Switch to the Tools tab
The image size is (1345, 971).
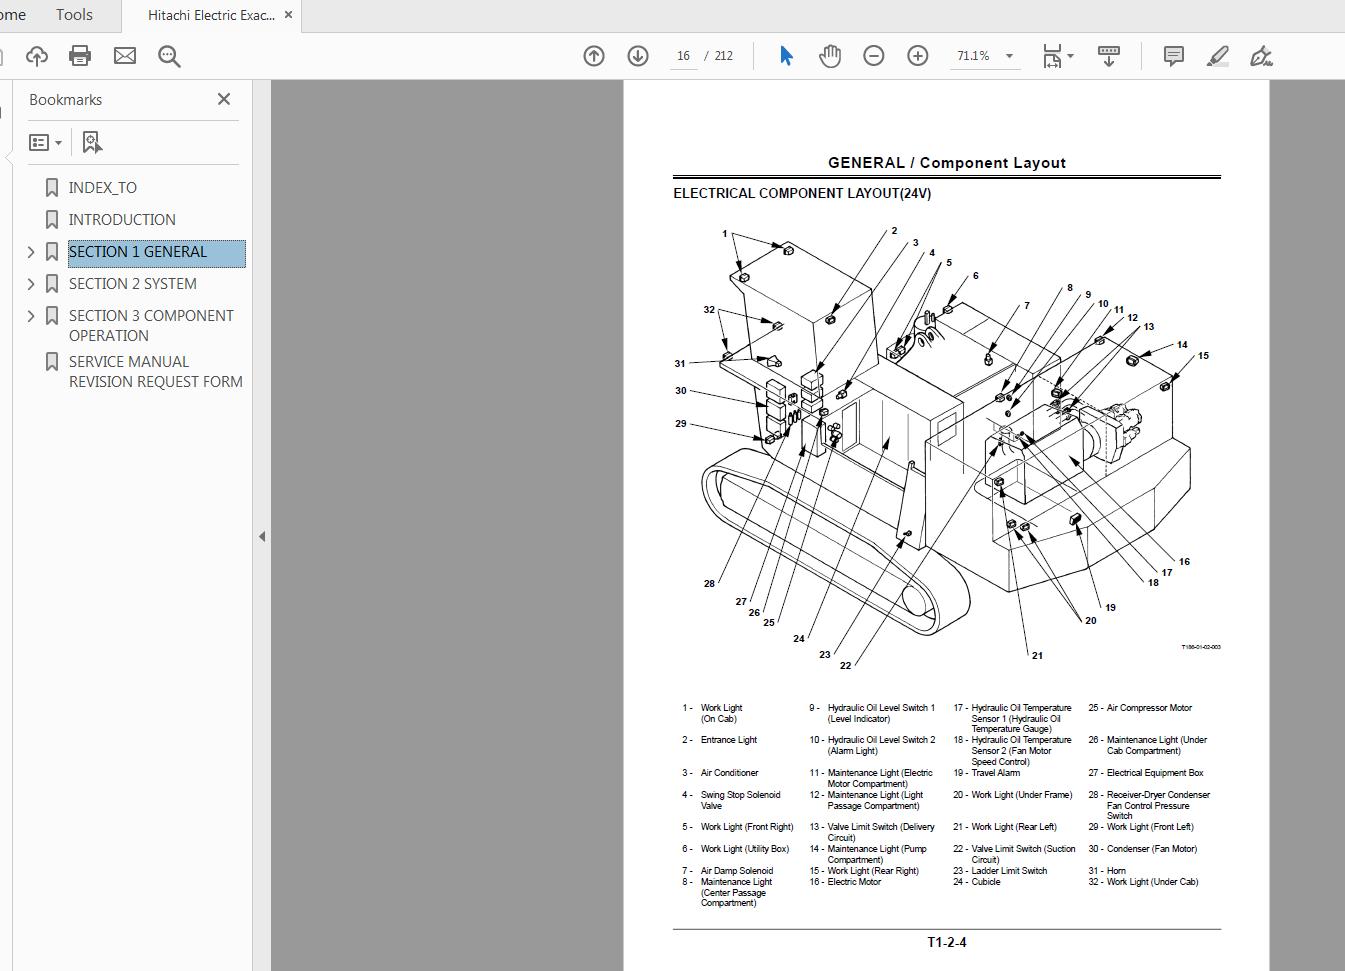tap(73, 15)
